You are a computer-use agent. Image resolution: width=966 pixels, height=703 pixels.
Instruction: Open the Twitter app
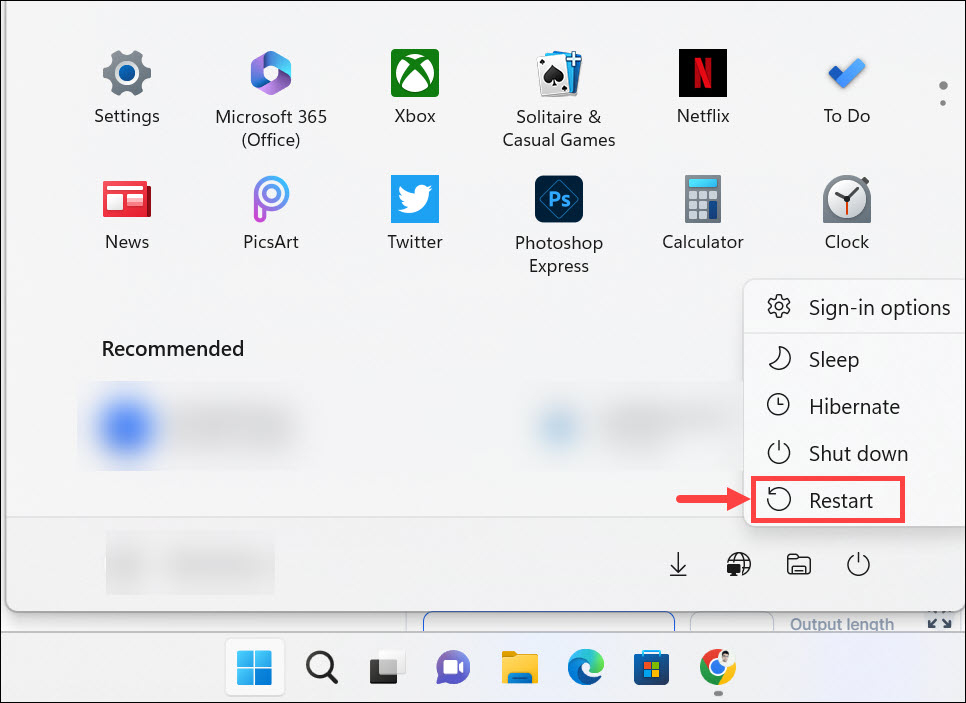pos(415,213)
